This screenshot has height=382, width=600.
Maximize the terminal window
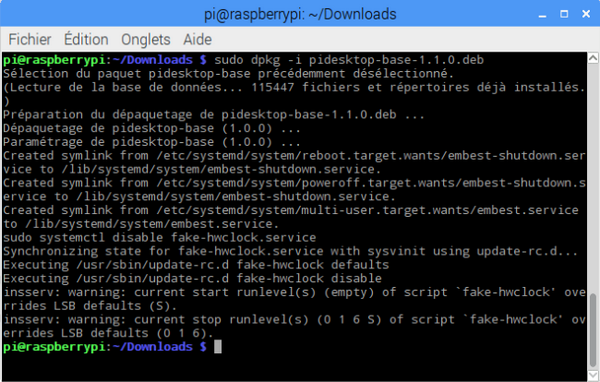(x=564, y=14)
